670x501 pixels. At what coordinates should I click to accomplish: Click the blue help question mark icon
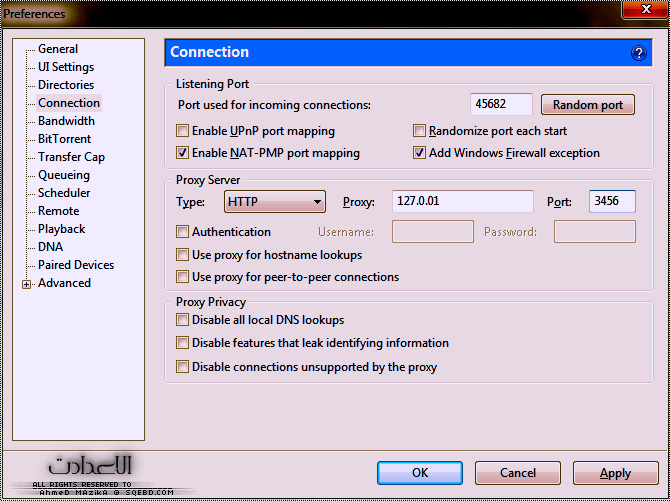(x=639, y=53)
